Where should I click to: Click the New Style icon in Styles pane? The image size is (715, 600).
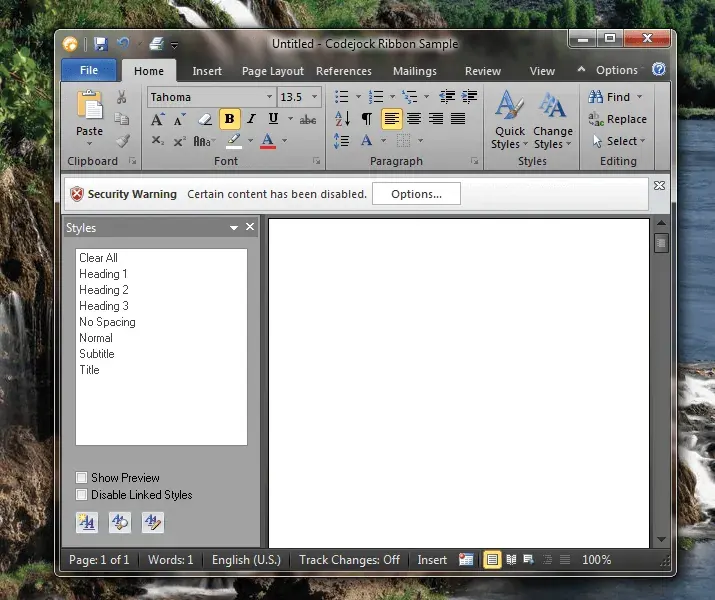pos(87,522)
